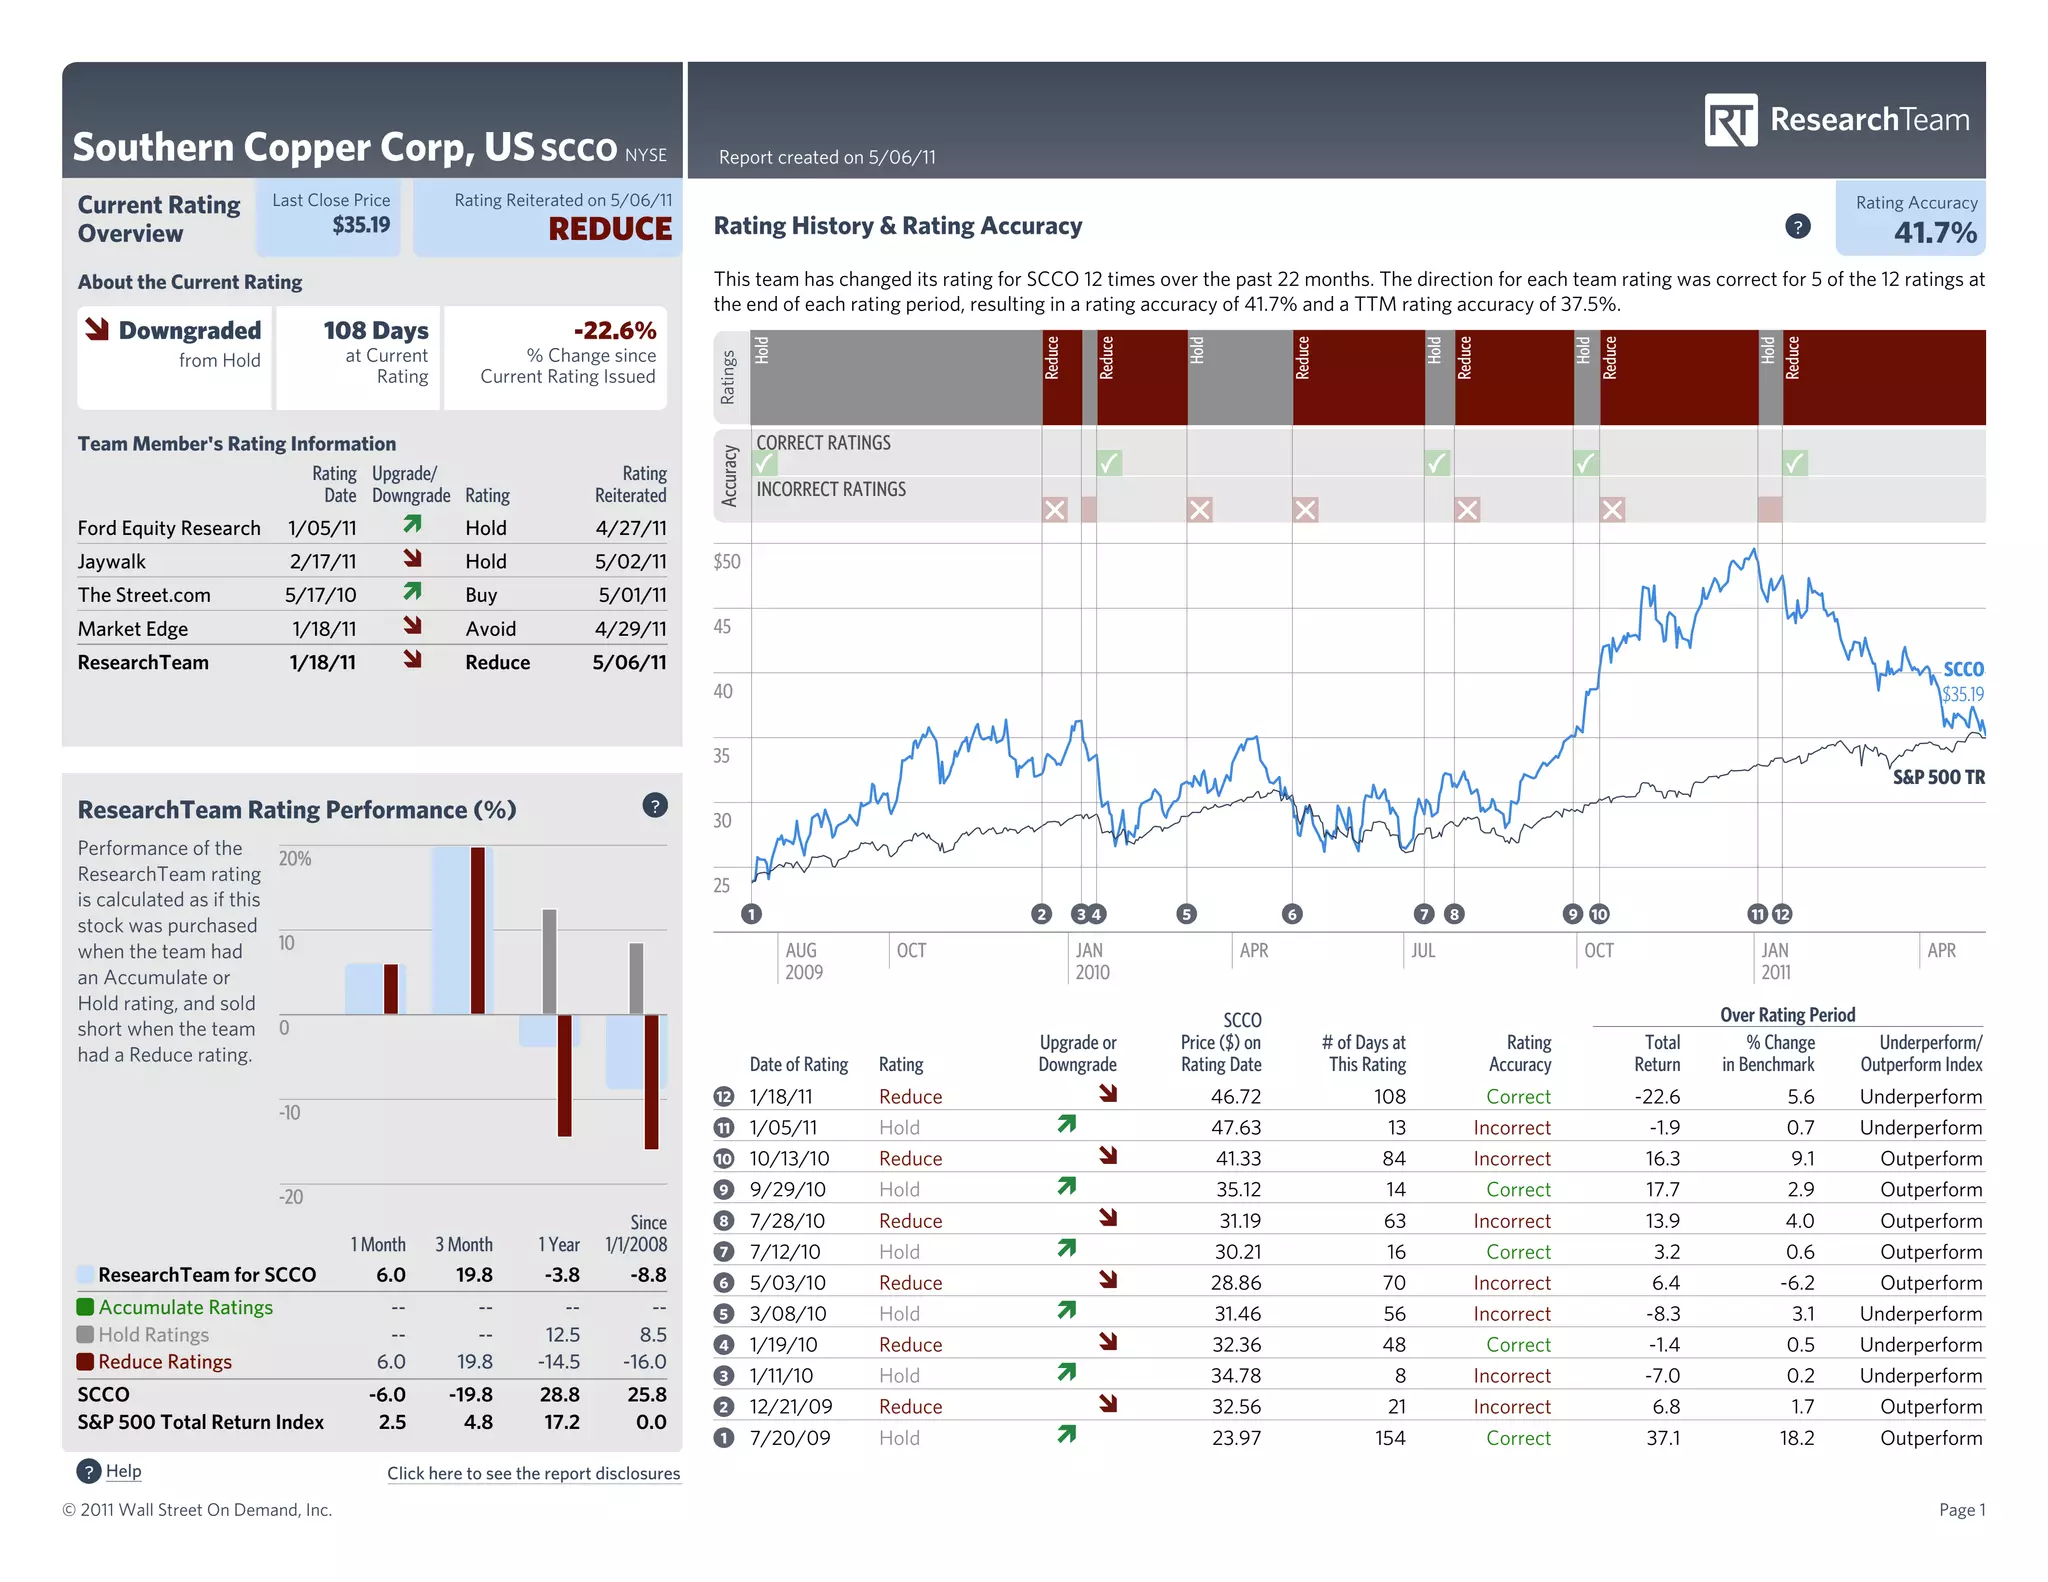This screenshot has width=2048, height=1582.
Task: Click rating marker 6 on the chart
Action: pyautogui.click(x=1292, y=914)
